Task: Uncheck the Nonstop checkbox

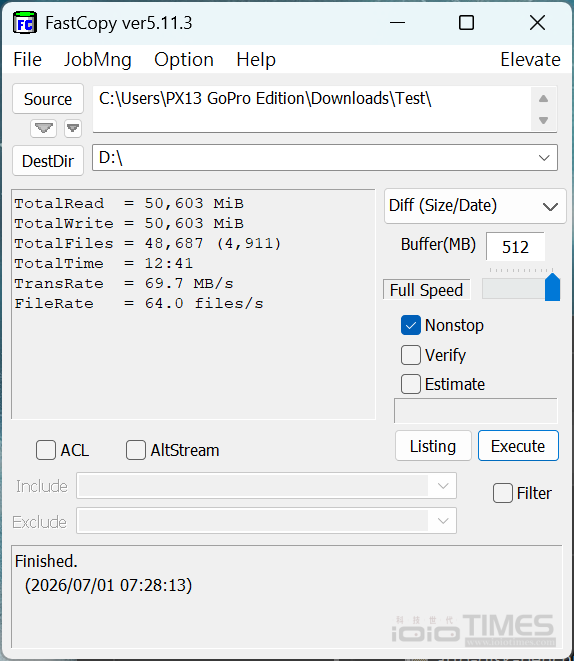Action: [x=410, y=325]
